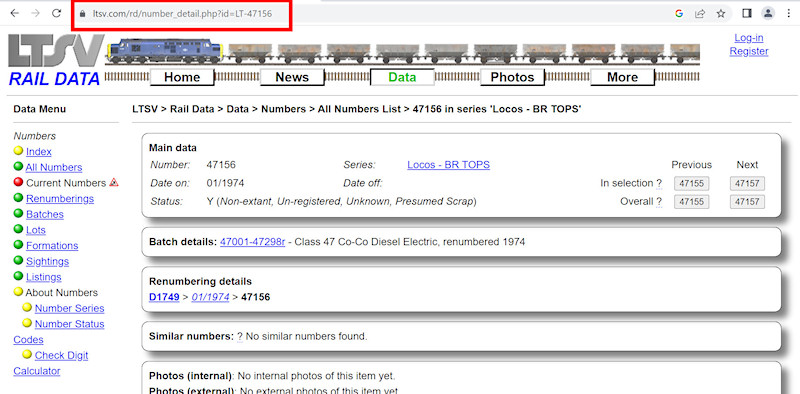Image resolution: width=800 pixels, height=394 pixels.
Task: Open the Google icon in the address bar
Action: (x=679, y=14)
